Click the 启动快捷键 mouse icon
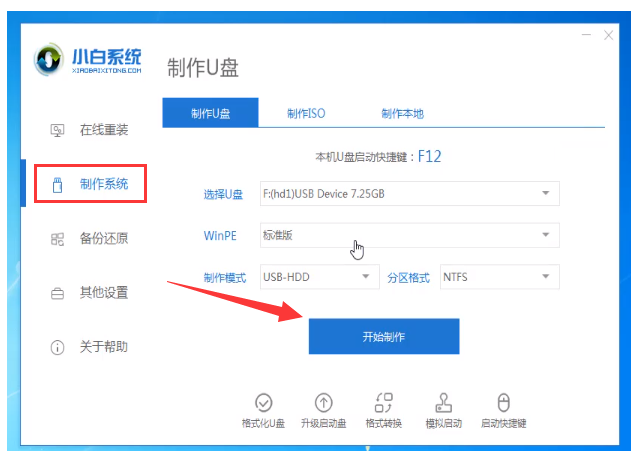Image resolution: width=643 pixels, height=461 pixels. point(504,402)
